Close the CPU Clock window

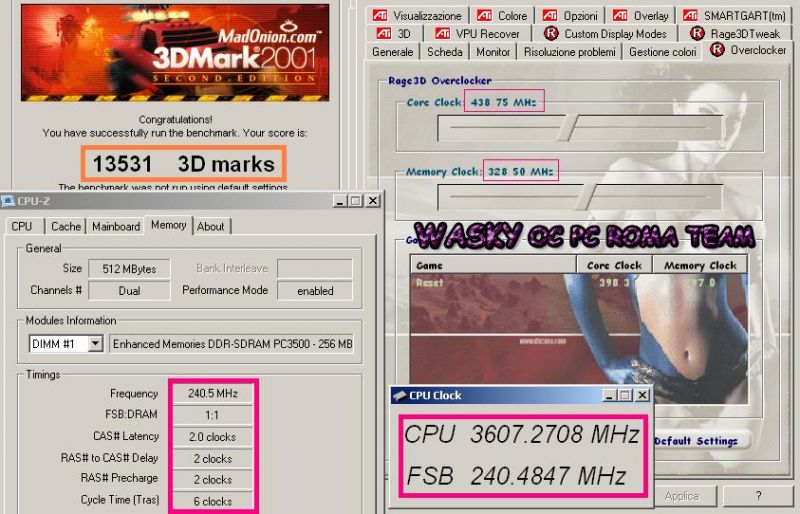pyautogui.click(x=642, y=395)
